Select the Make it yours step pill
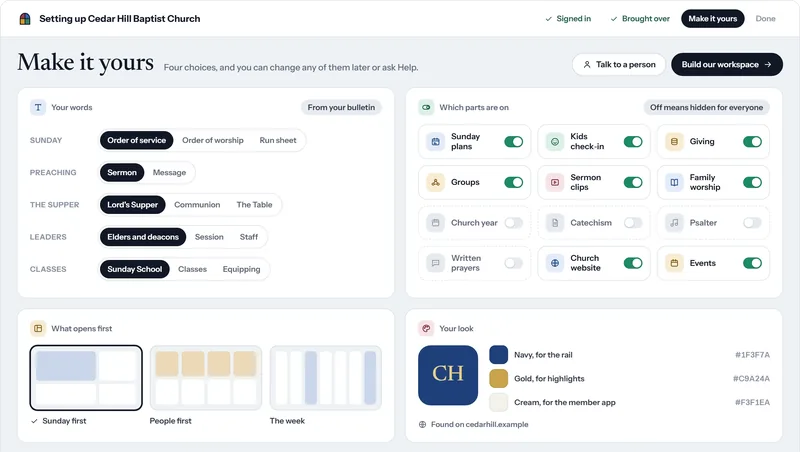 click(x=713, y=19)
